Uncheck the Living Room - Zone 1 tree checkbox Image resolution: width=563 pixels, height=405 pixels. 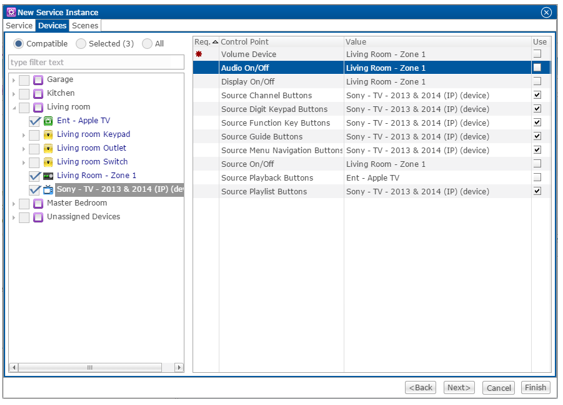coord(34,176)
